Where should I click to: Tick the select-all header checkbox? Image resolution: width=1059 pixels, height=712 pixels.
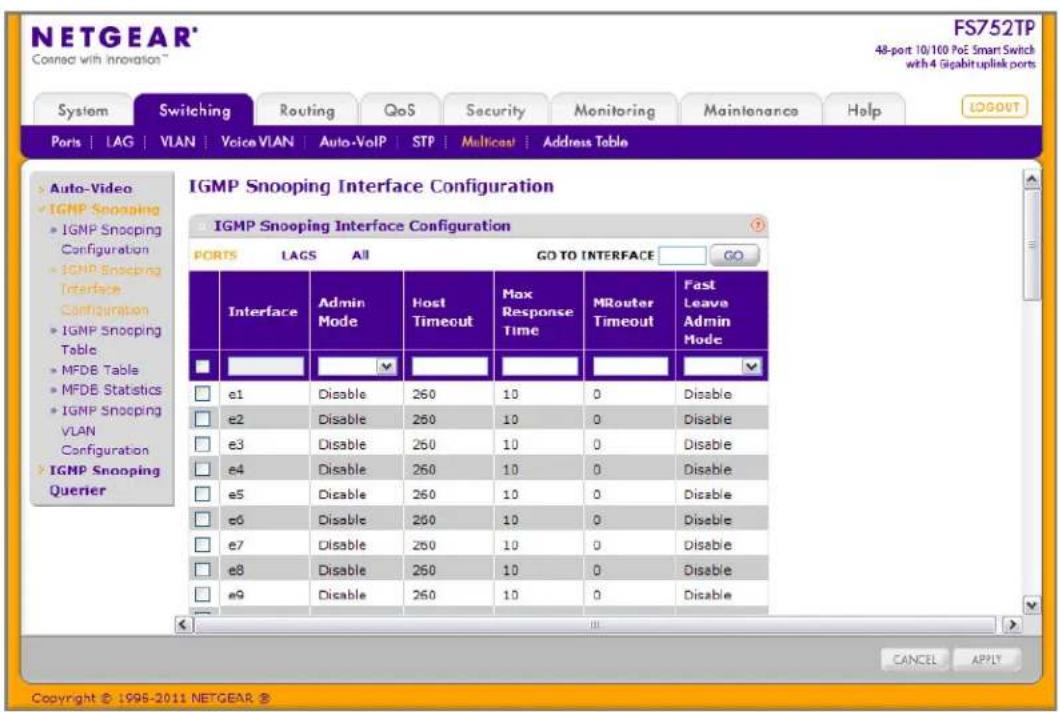point(203,366)
